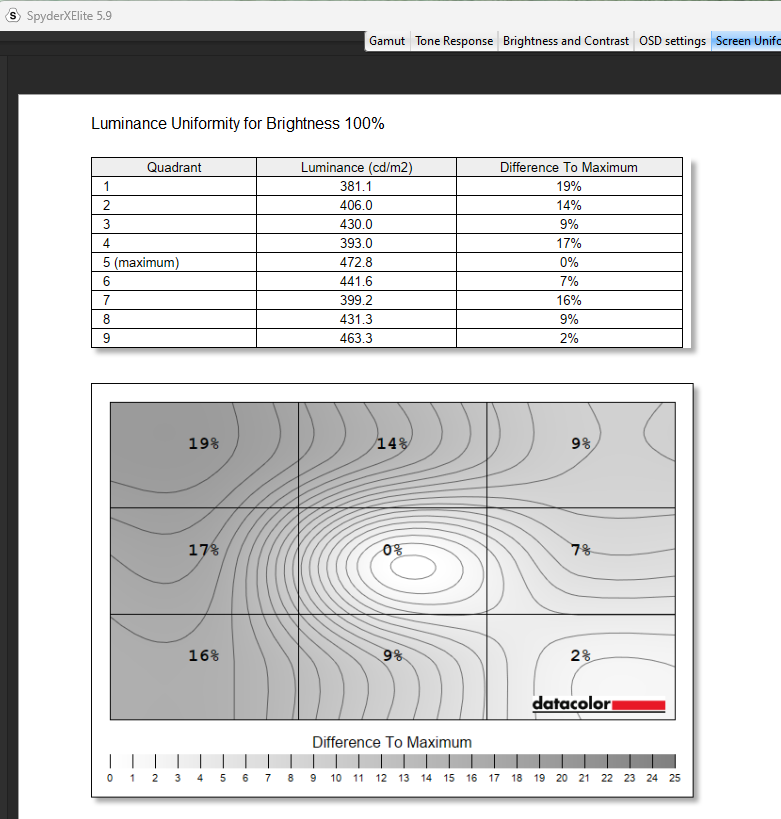Image resolution: width=781 pixels, height=819 pixels.
Task: Open the Tone Response tab
Action: point(454,41)
